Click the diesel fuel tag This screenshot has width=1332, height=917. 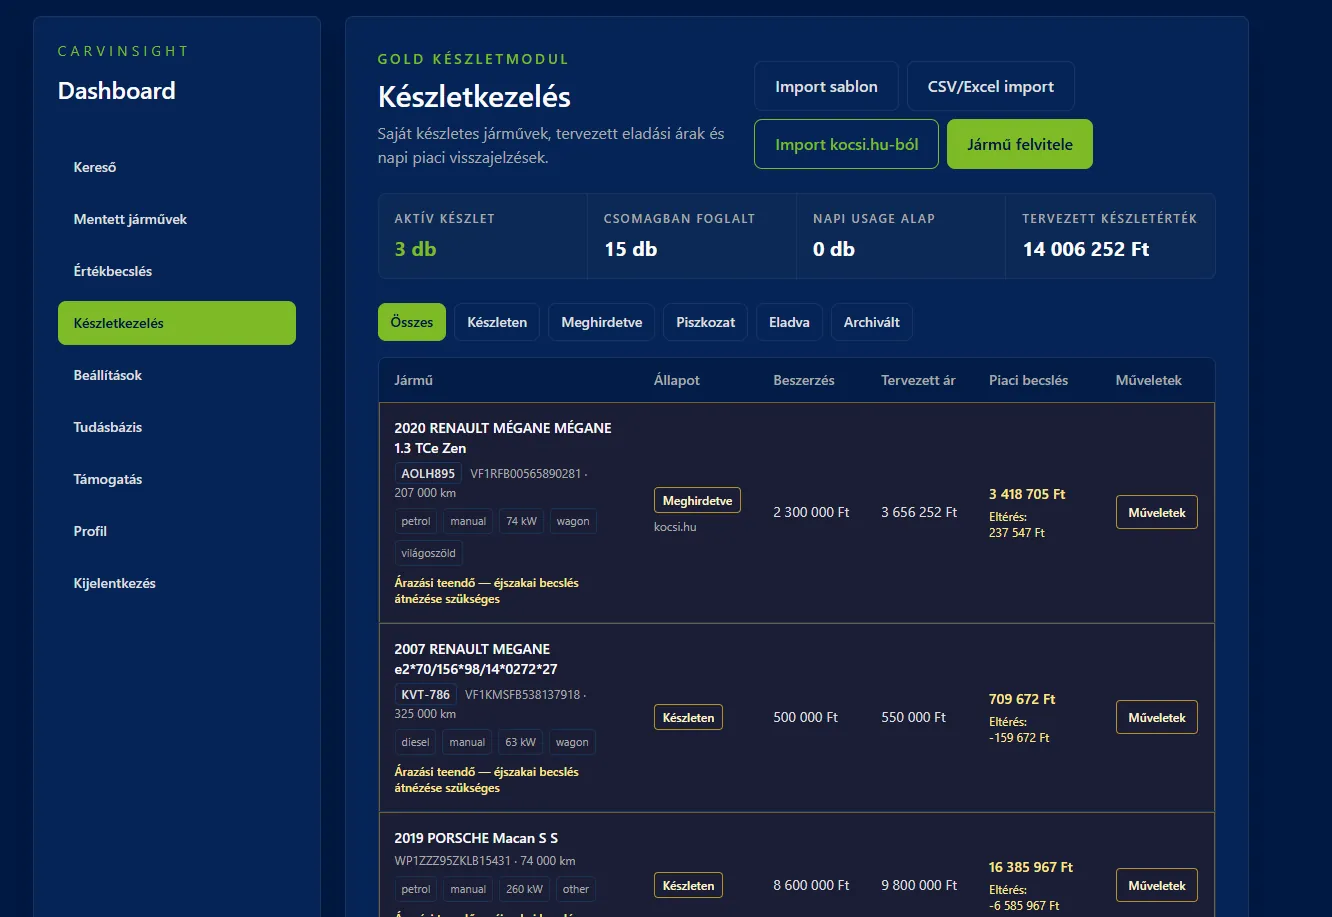415,742
